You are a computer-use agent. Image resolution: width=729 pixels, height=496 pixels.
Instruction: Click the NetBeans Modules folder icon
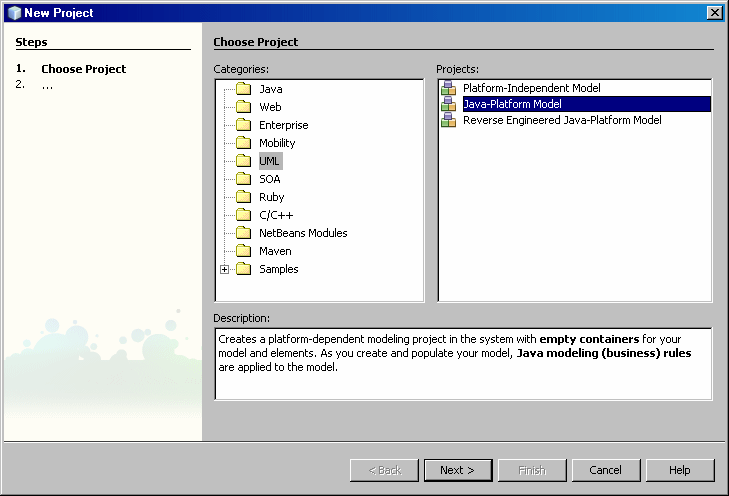[x=243, y=232]
